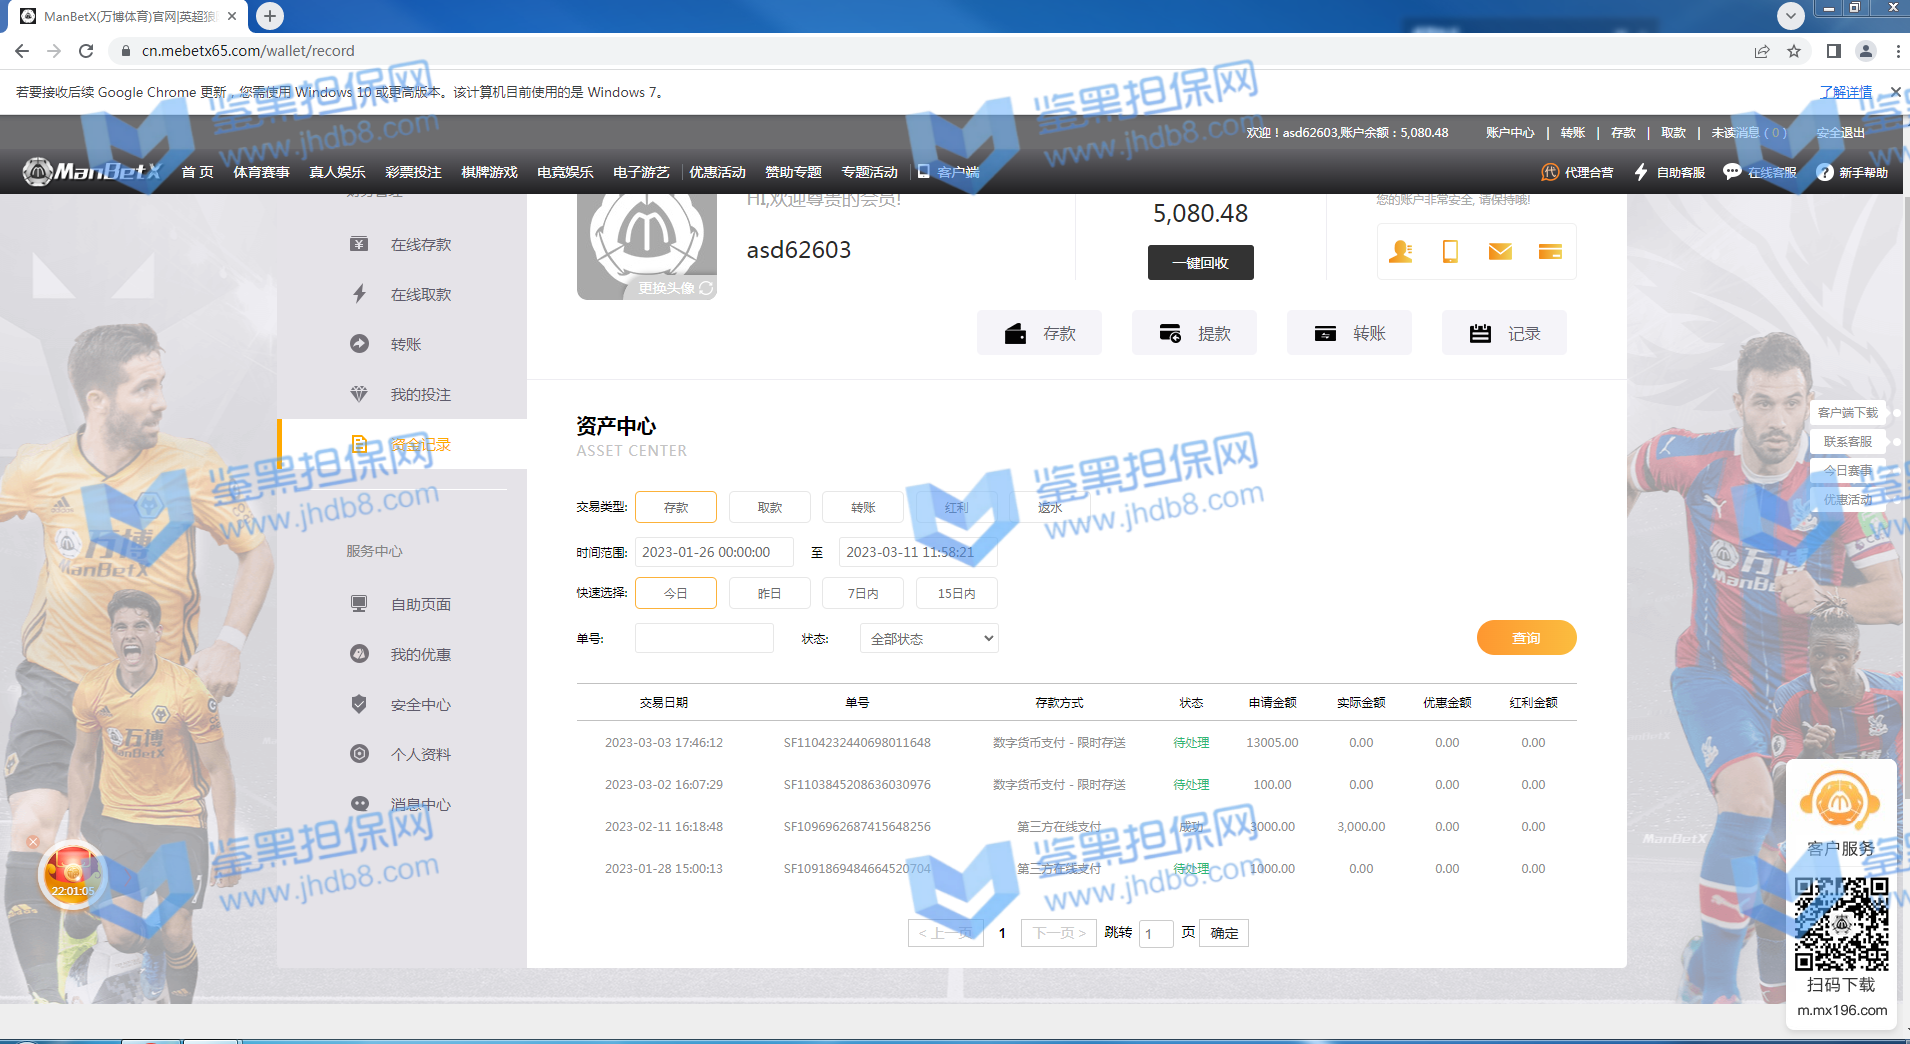Select the 存款 transaction type filter
This screenshot has width=1910, height=1044.
[676, 508]
